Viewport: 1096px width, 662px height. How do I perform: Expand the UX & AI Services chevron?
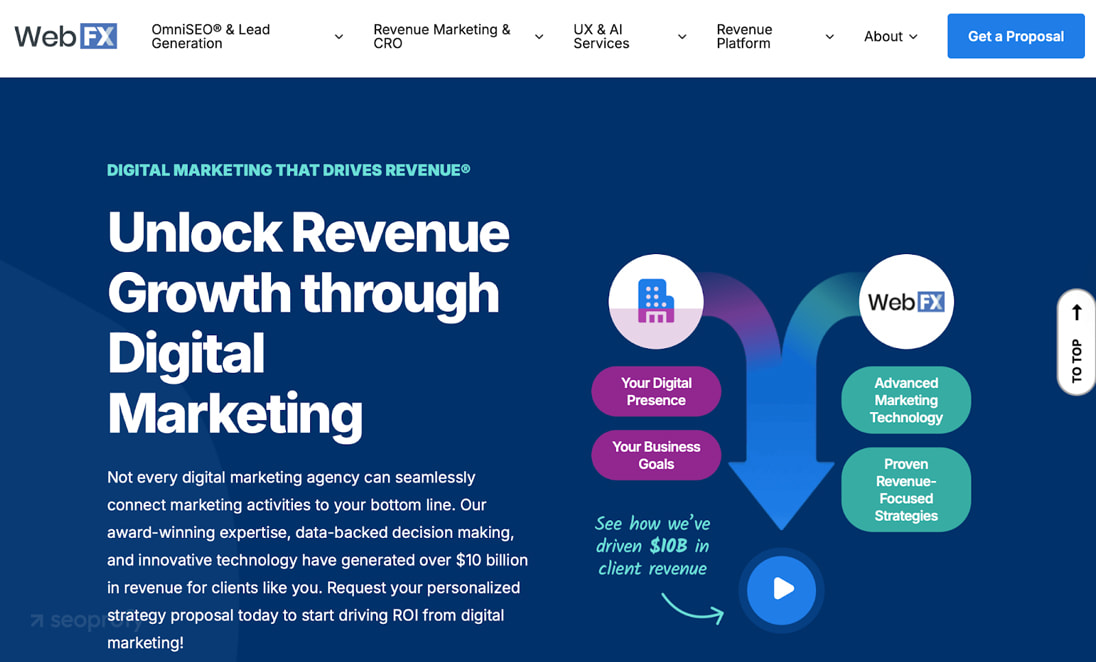[x=682, y=37]
